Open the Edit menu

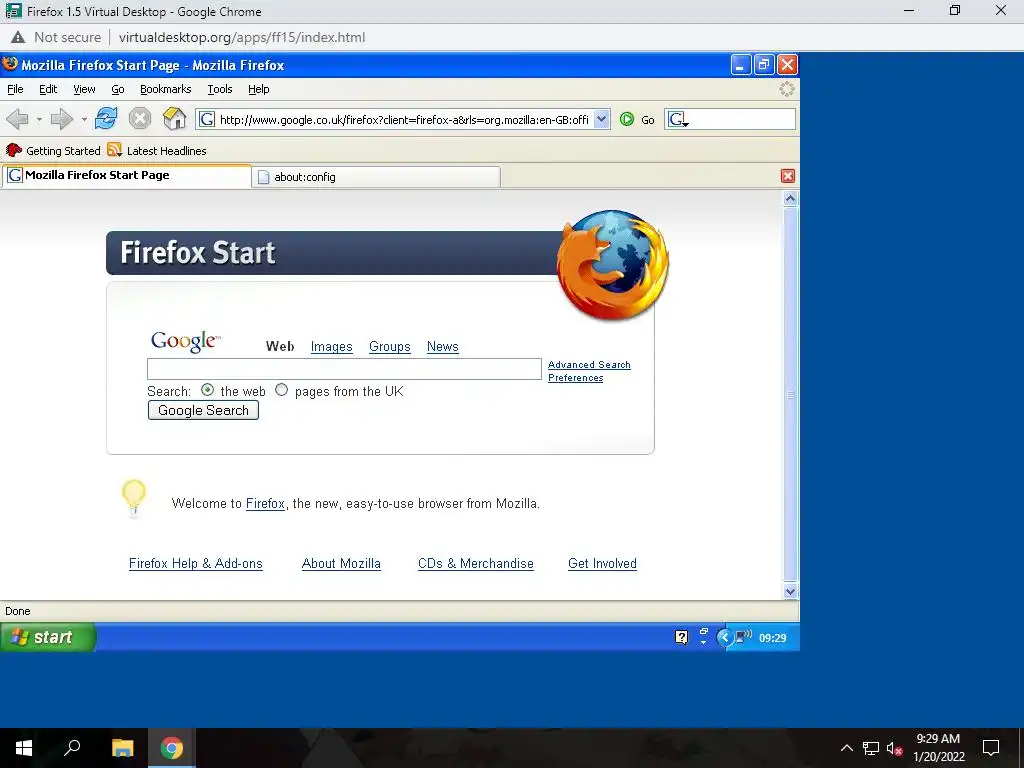click(48, 89)
